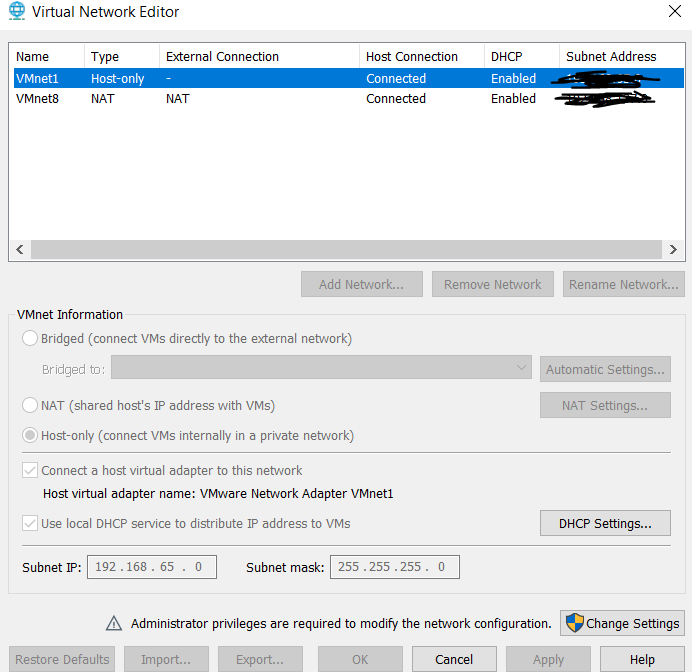Click Add Network button
The width and height of the screenshot is (692, 672).
(362, 284)
